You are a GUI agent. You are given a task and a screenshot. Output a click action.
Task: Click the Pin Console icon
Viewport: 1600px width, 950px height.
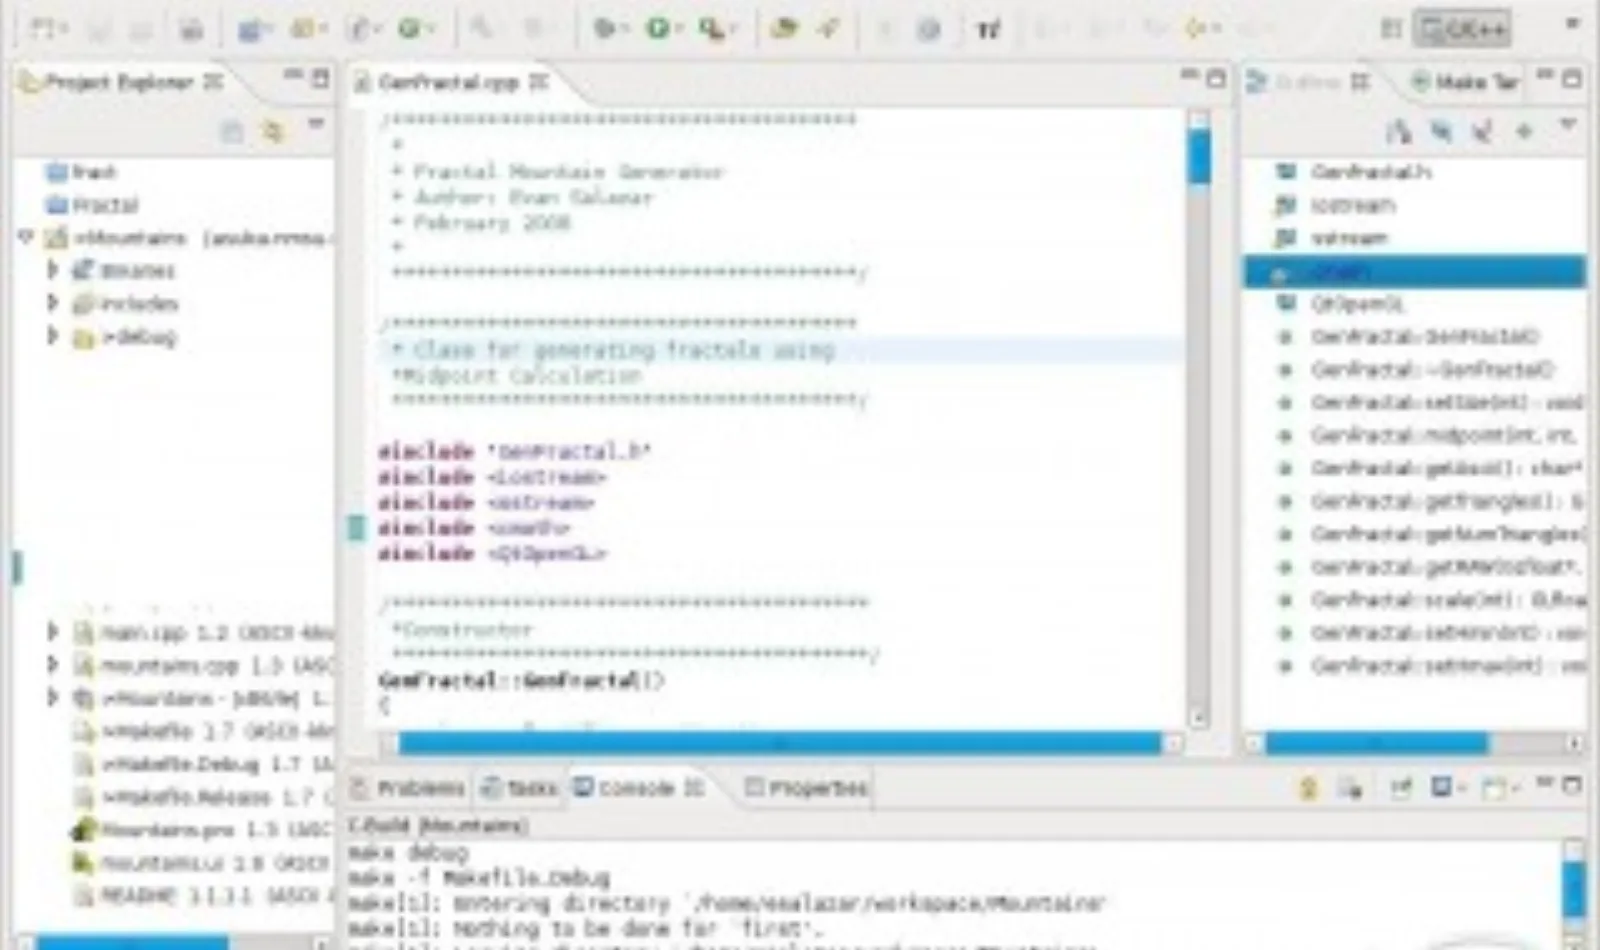[x=1400, y=788]
